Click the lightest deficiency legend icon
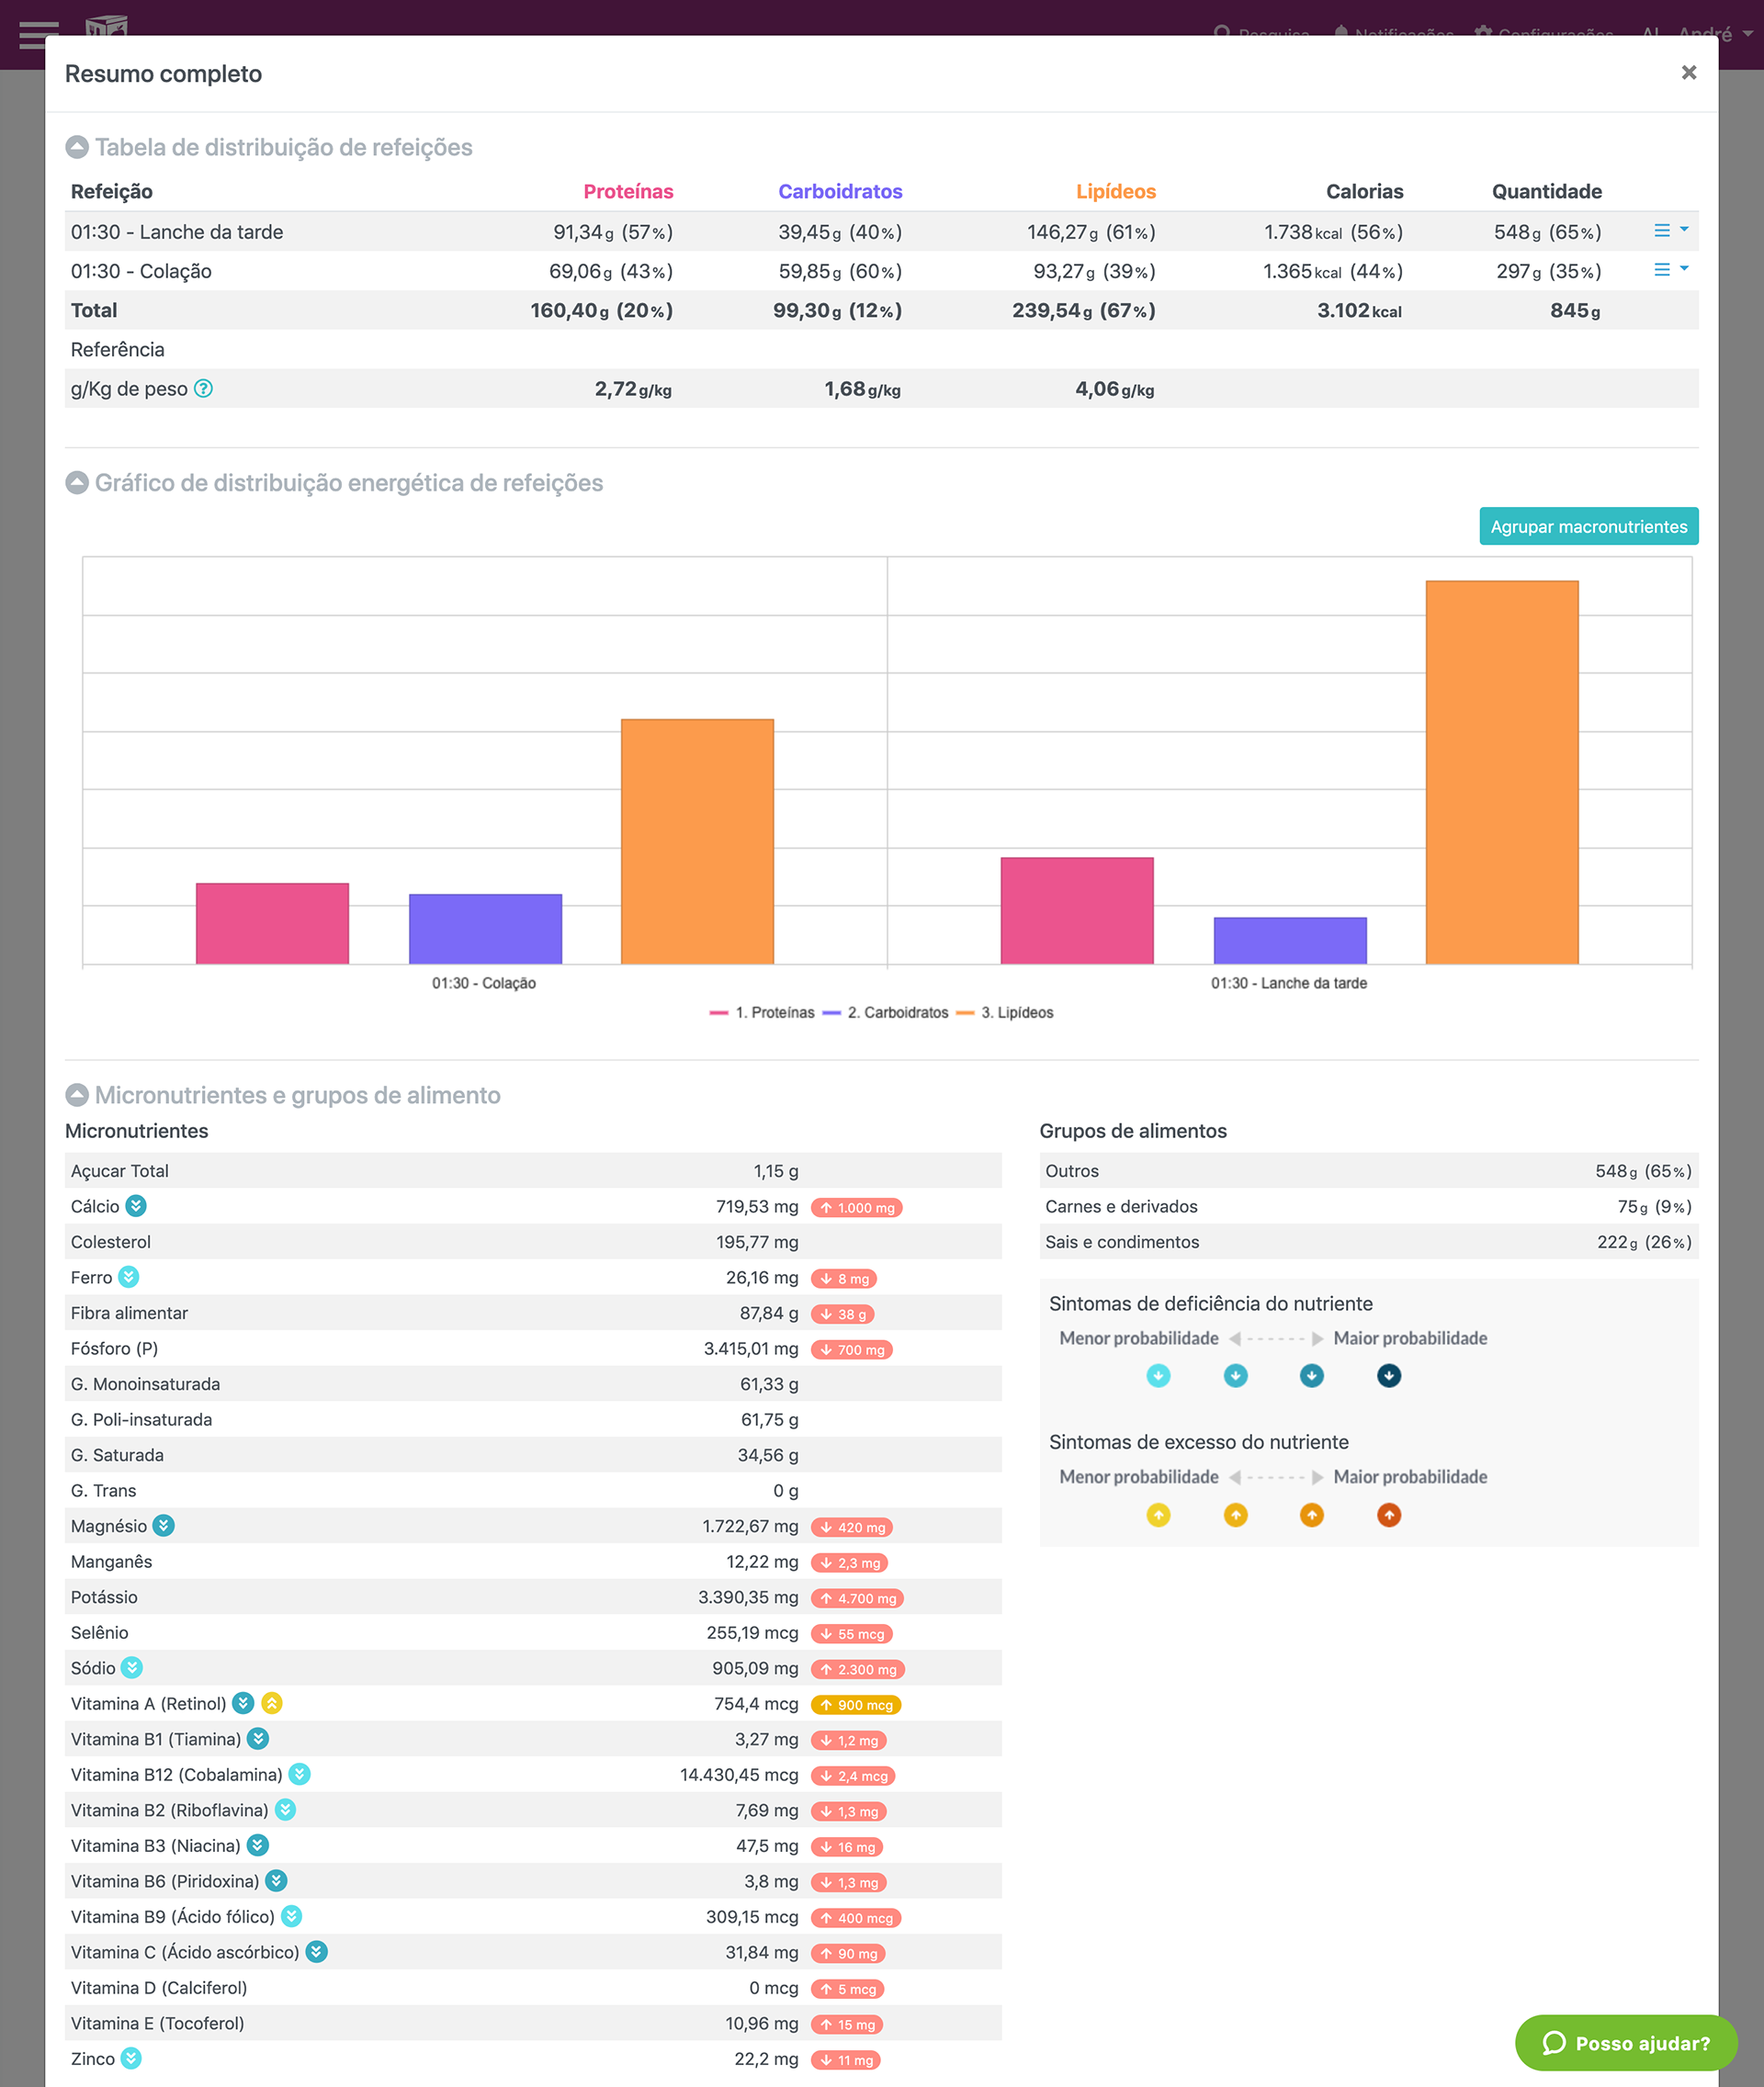The height and width of the screenshot is (2087, 1764). coord(1158,1376)
